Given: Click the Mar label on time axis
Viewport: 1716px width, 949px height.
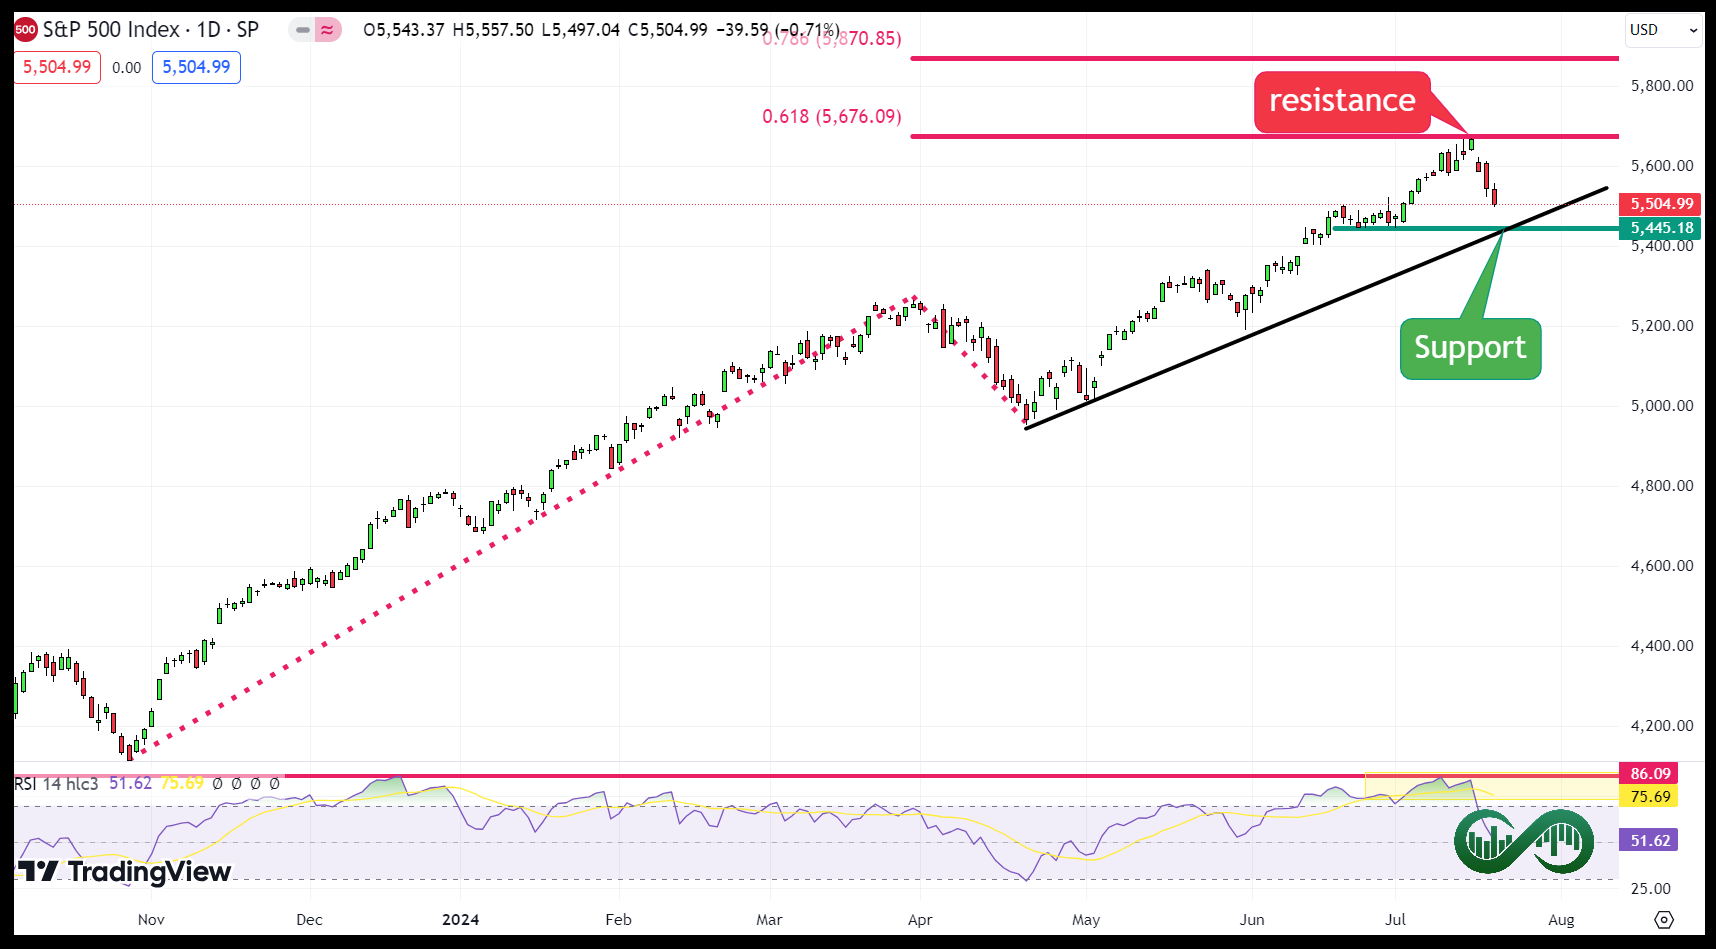Looking at the screenshot, I should pos(769,920).
